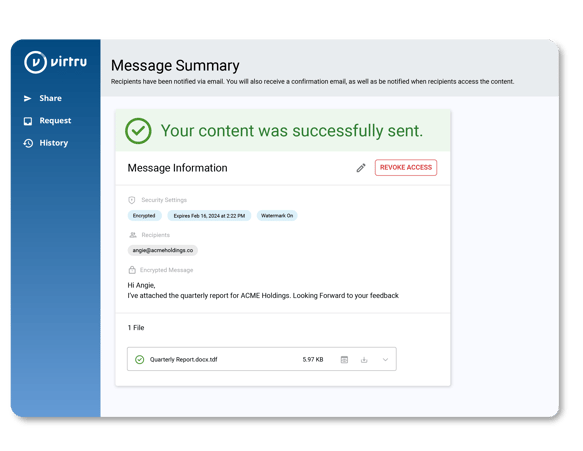
Task: Download the Quarterly Report.docx.tdf file
Action: click(364, 360)
